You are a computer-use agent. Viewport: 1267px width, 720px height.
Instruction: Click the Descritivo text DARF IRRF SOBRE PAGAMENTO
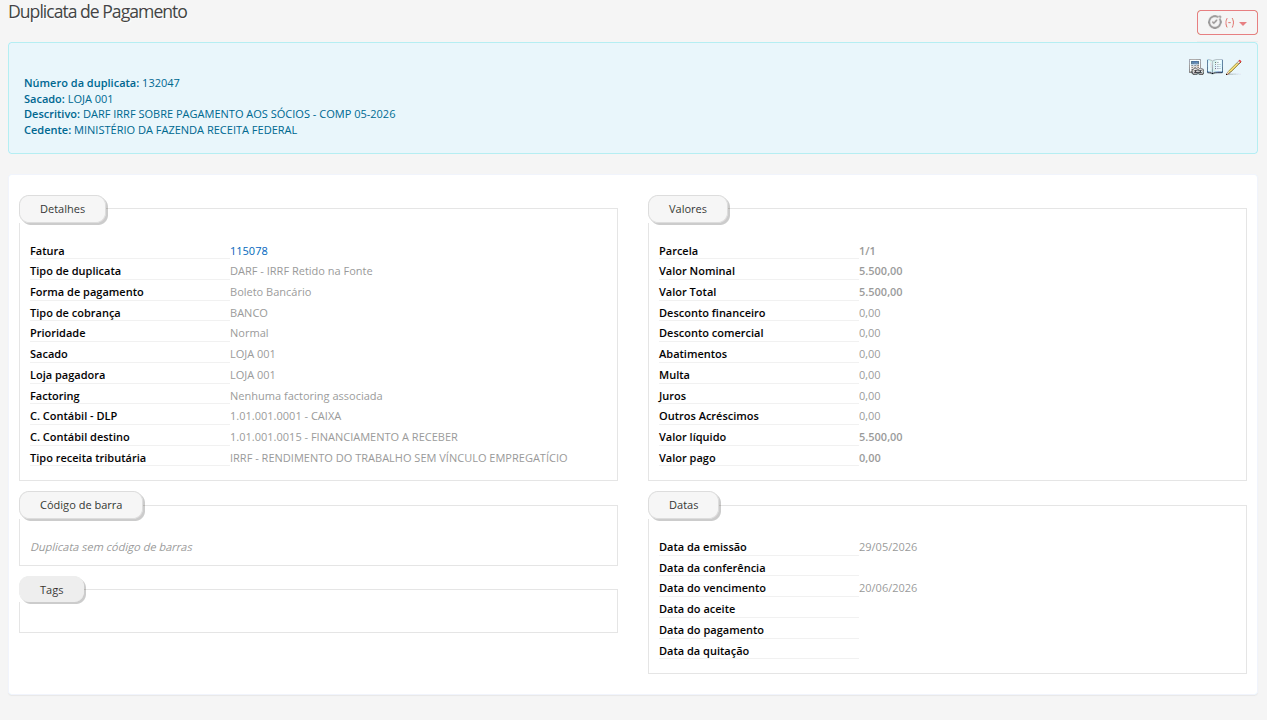click(239, 114)
